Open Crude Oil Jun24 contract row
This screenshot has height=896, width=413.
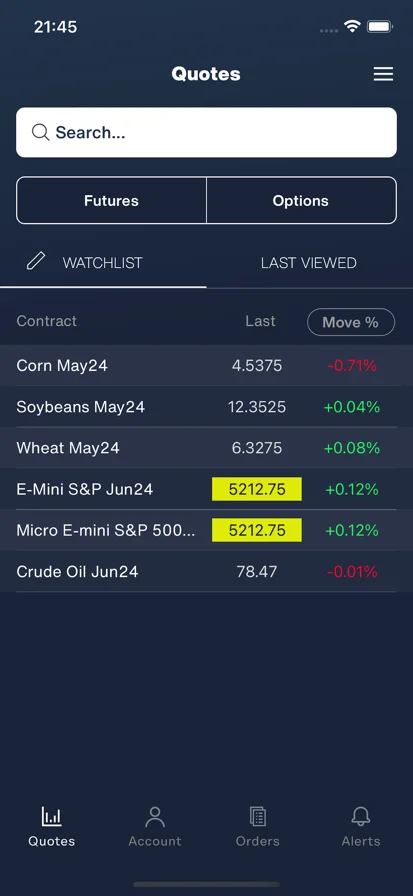pyautogui.click(x=206, y=571)
